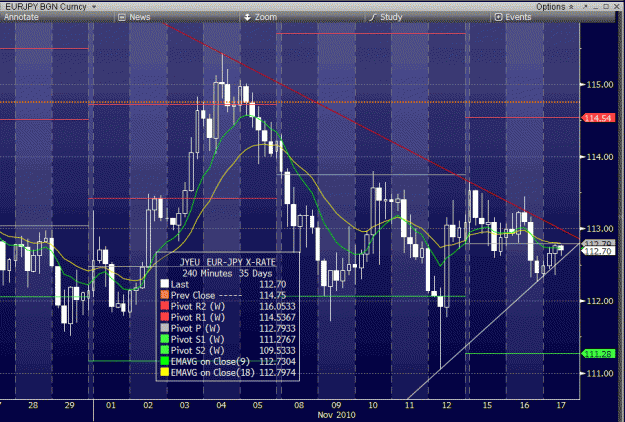
Task: Click date label 17 on time axis
Action: pos(561,405)
